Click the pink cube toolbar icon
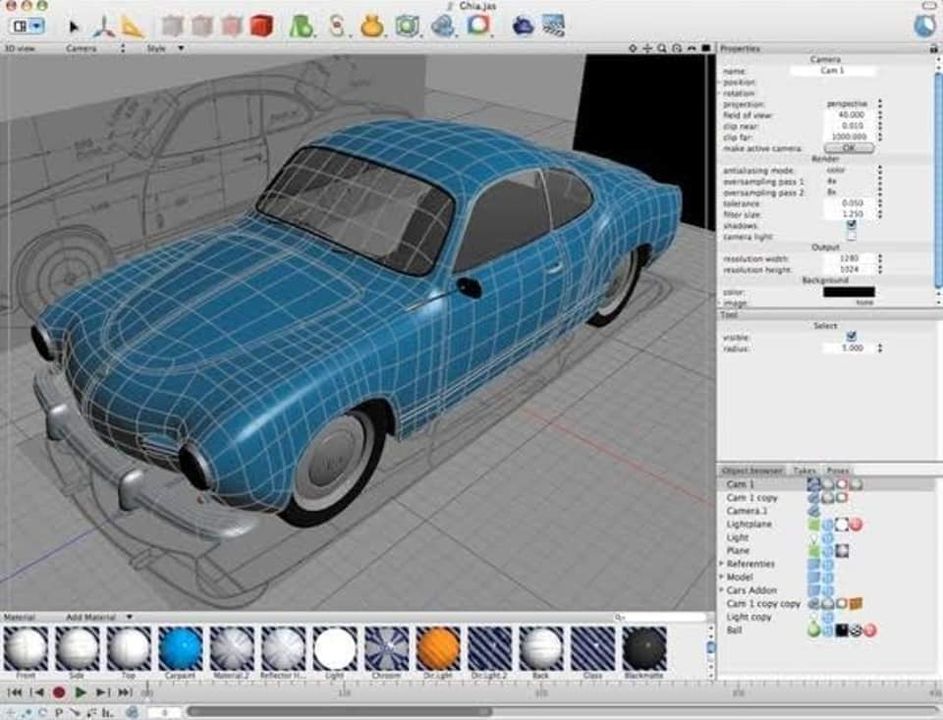This screenshot has height=720, width=943. pos(231,26)
